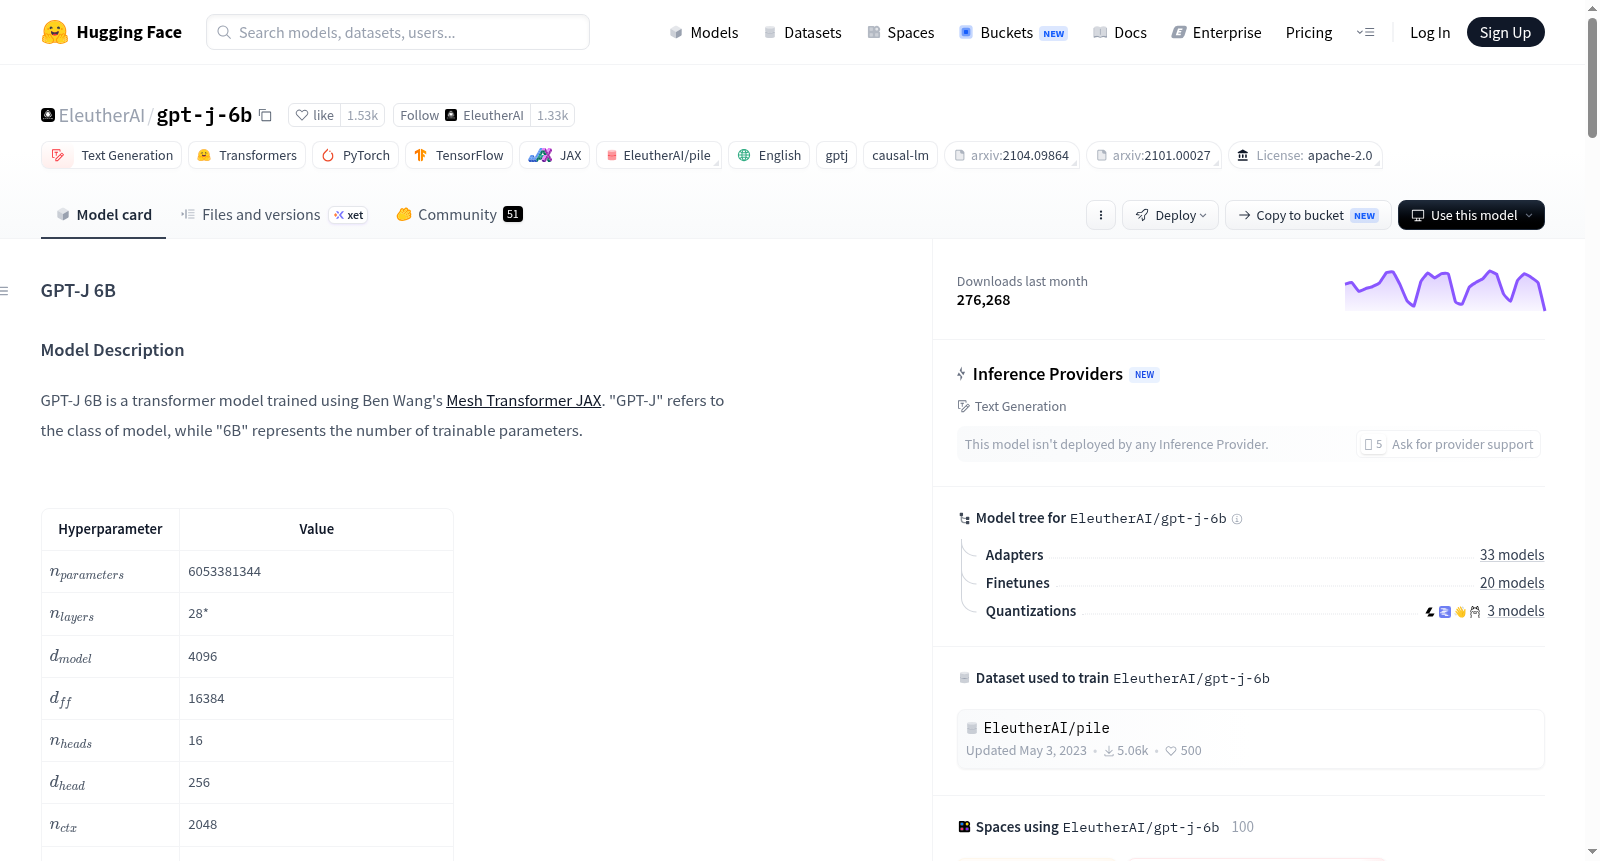Click the gptj tag
This screenshot has width=1600, height=861.
click(x=837, y=155)
